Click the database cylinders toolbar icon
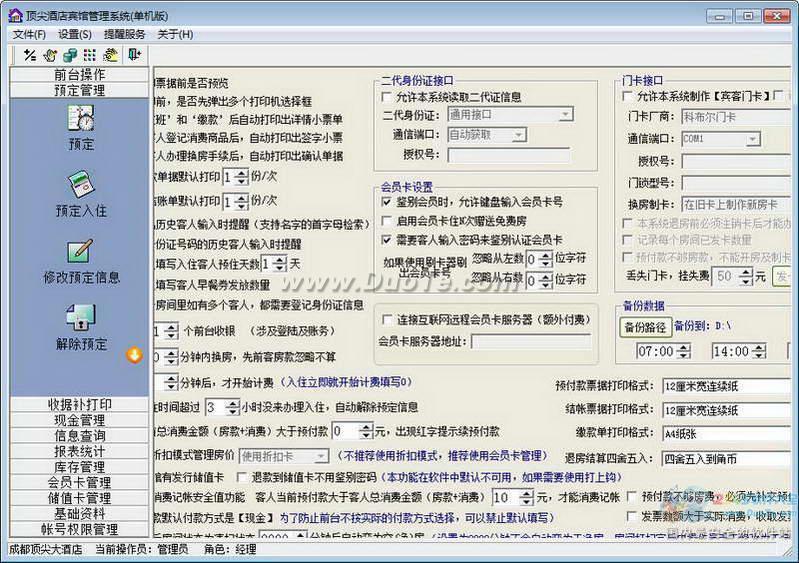 pos(70,55)
